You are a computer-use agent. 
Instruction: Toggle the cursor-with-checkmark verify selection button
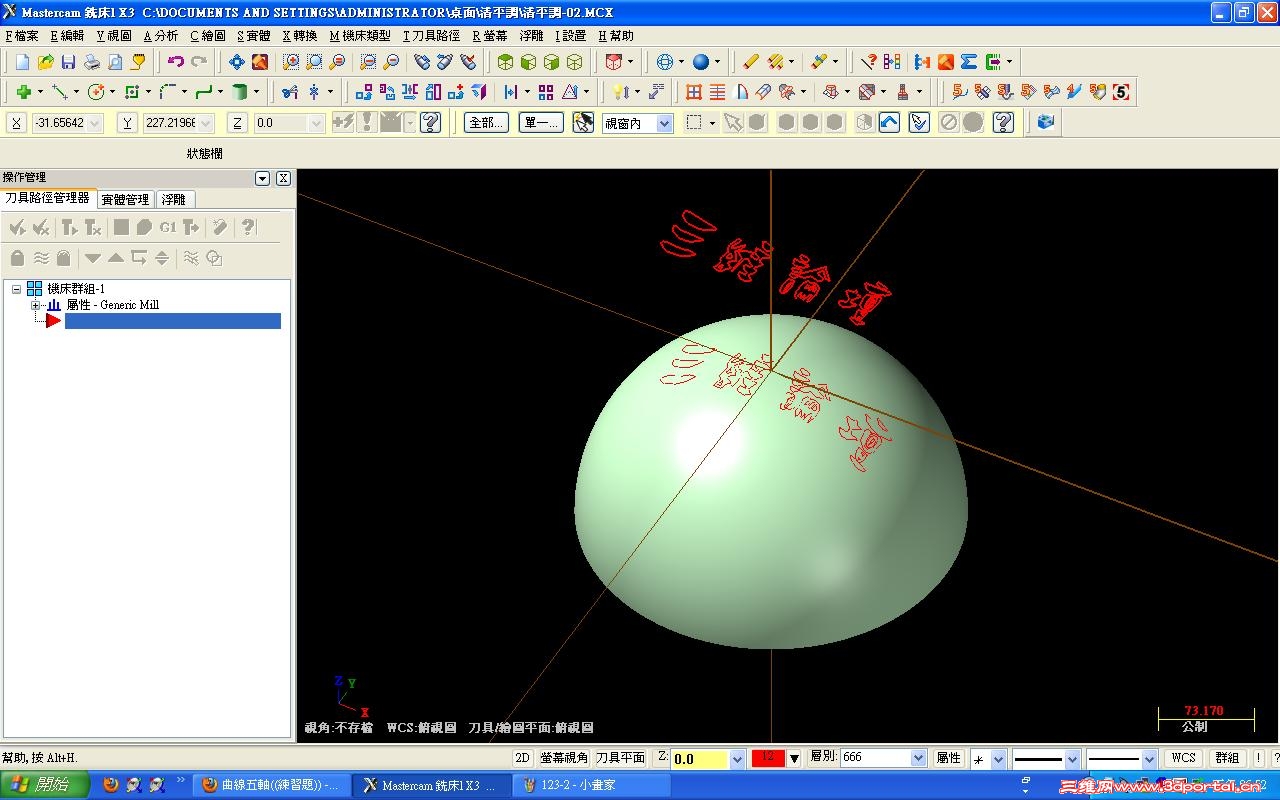coord(920,122)
